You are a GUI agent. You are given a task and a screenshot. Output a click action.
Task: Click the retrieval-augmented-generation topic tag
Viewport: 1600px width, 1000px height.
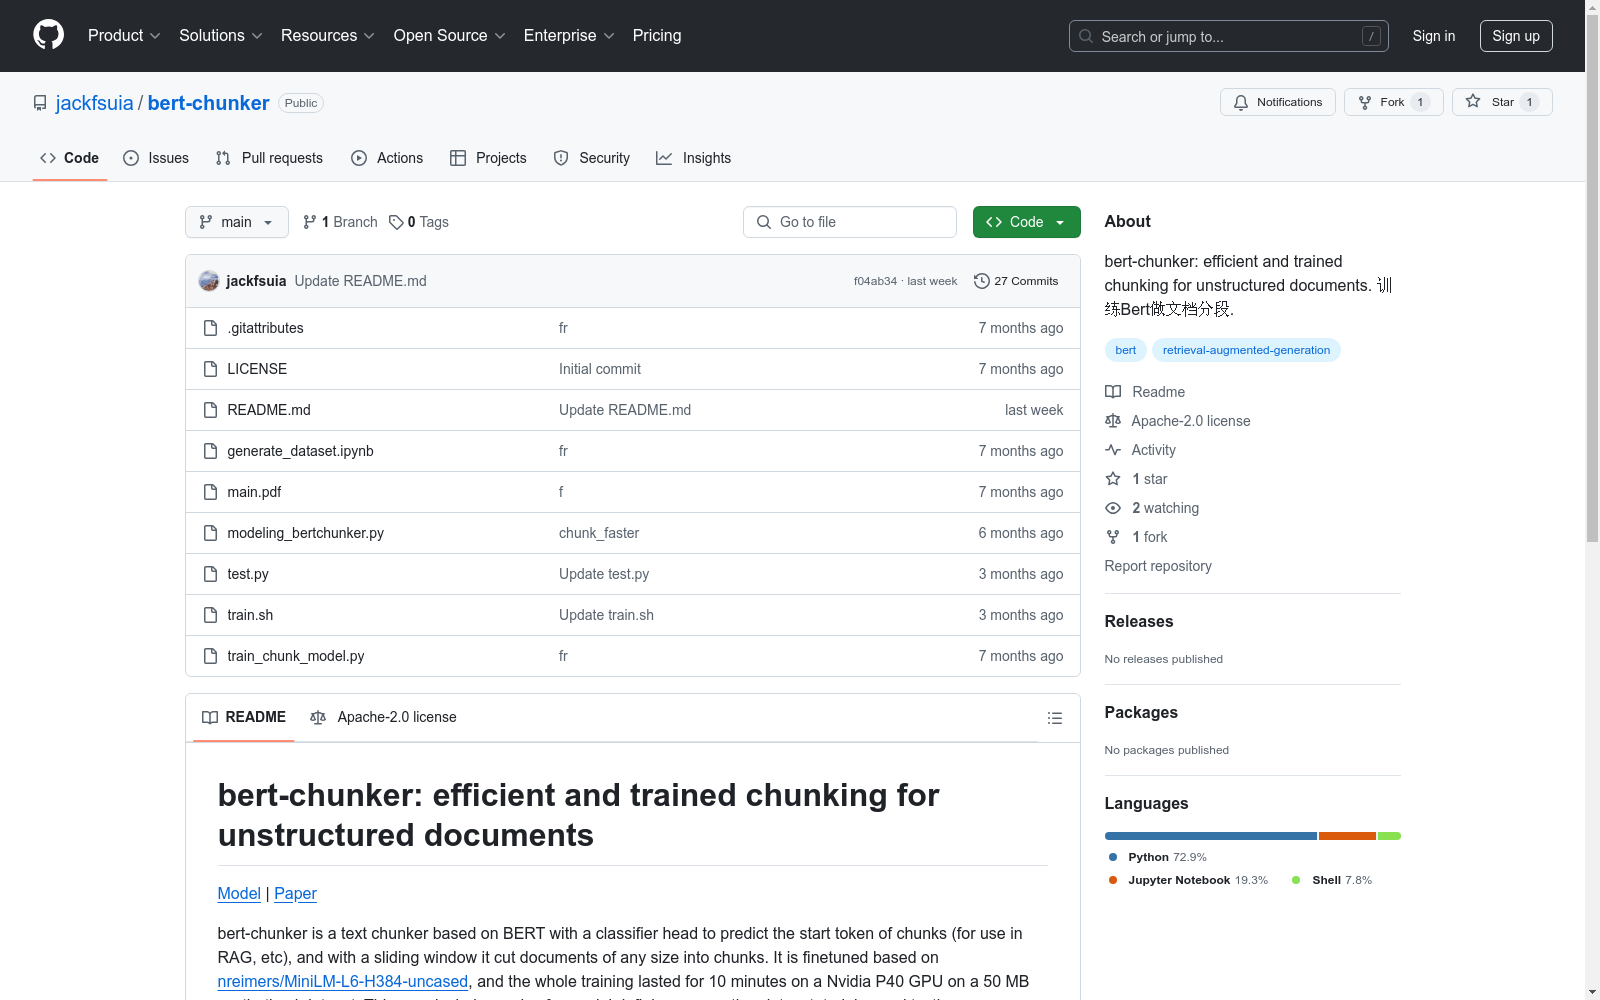(1246, 350)
